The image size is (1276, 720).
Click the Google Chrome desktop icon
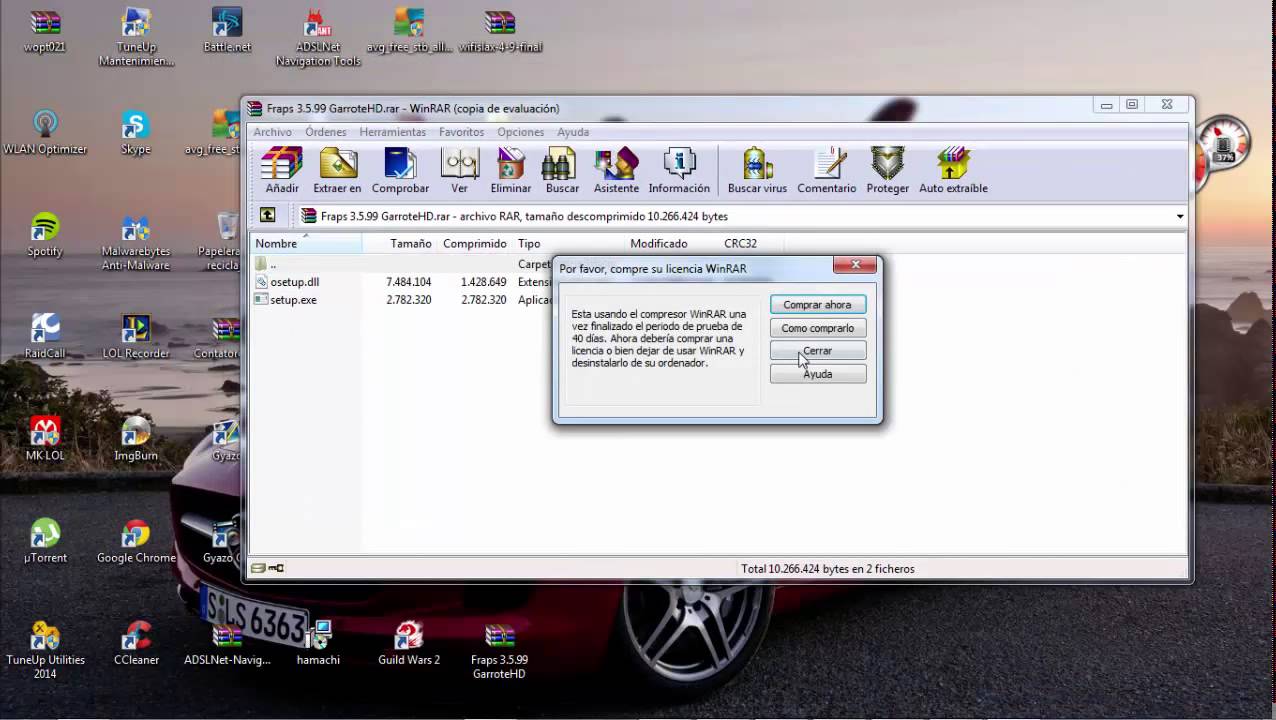pos(136,540)
